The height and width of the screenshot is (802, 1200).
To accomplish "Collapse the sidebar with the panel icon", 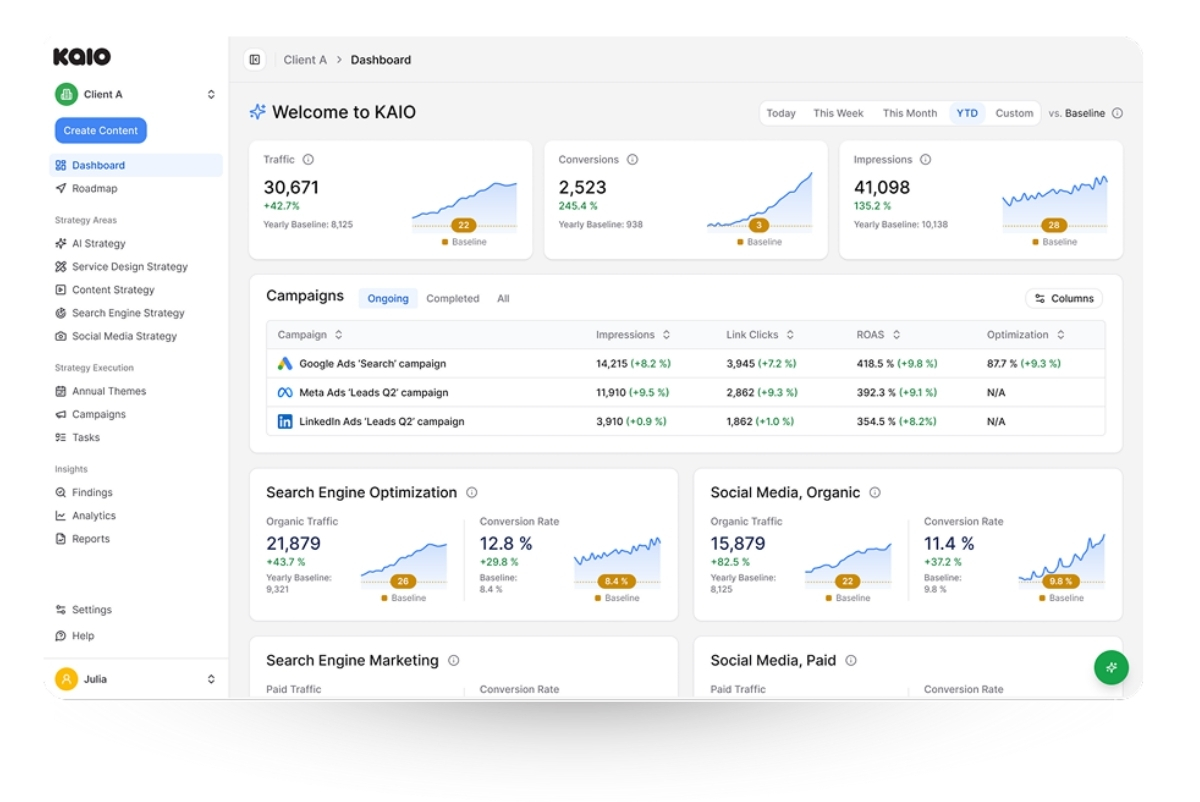I will [255, 59].
